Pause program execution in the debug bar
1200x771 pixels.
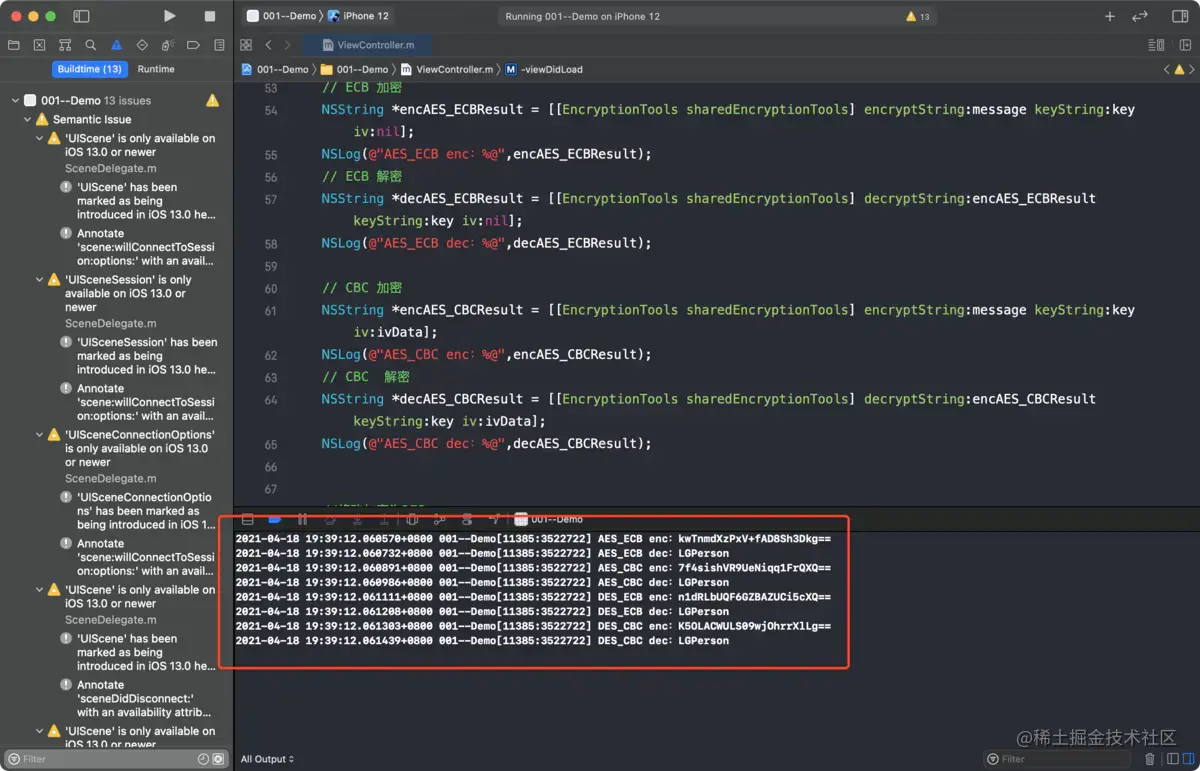tap(302, 519)
